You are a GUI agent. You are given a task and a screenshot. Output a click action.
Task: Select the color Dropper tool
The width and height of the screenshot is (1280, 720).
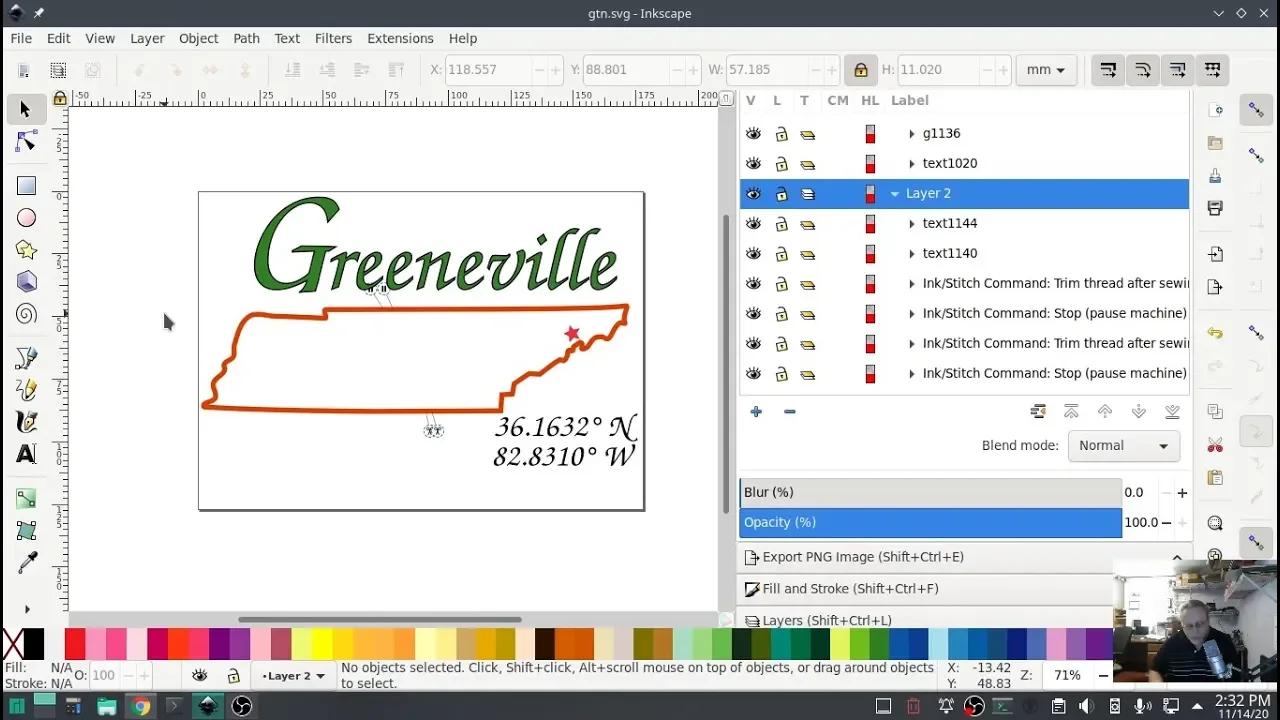coord(27,561)
